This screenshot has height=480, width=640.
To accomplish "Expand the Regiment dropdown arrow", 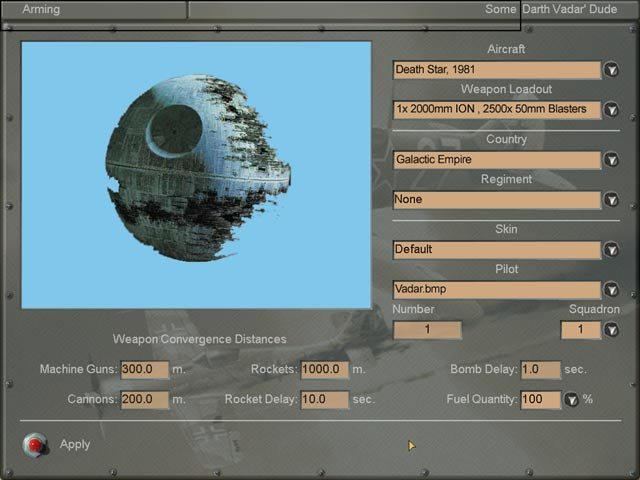I will [x=611, y=200].
